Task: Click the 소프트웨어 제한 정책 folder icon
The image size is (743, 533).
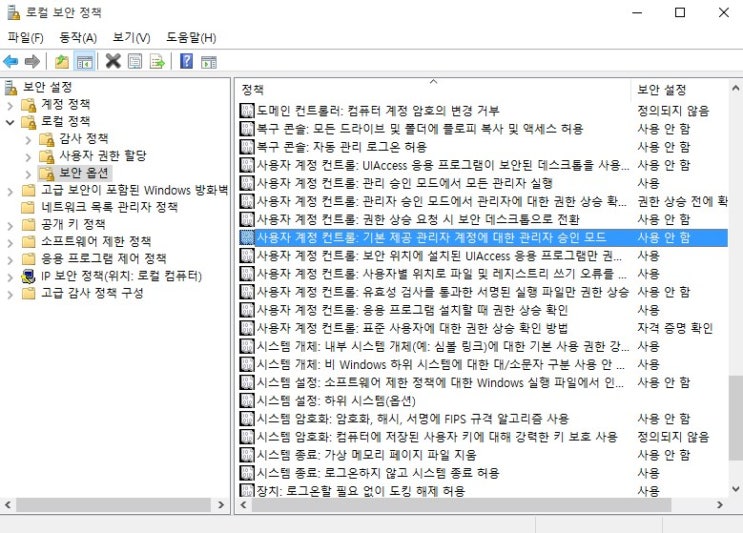Action: pyautogui.click(x=28, y=242)
